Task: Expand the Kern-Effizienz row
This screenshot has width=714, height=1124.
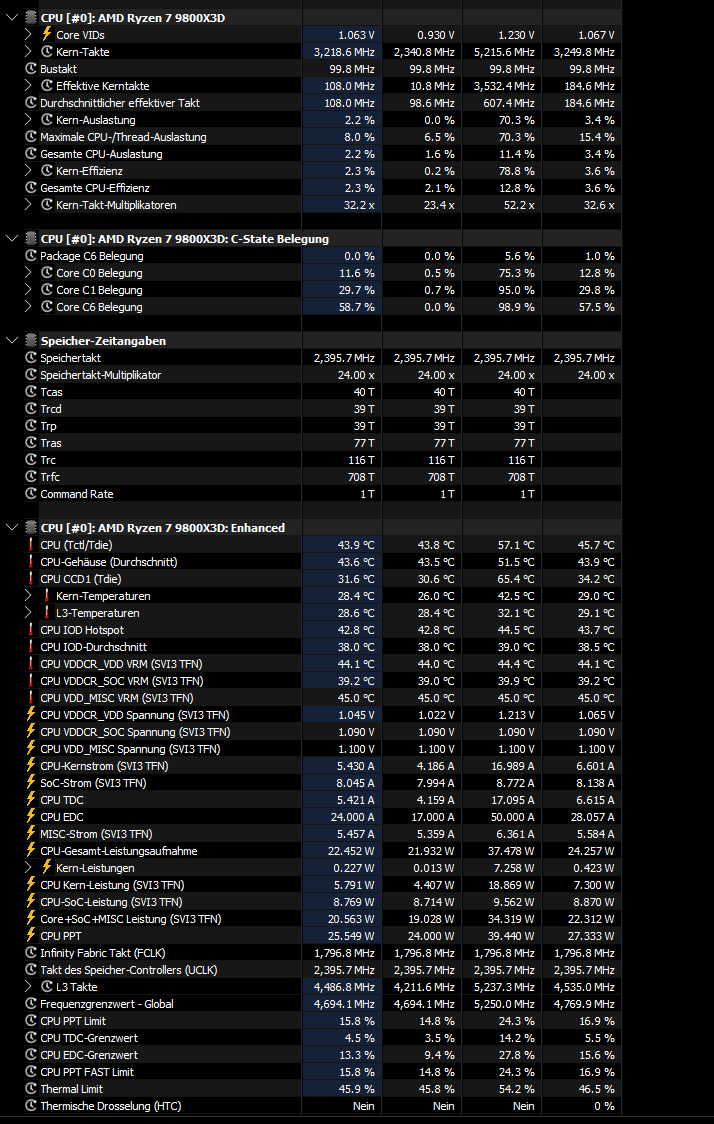Action: (x=28, y=171)
